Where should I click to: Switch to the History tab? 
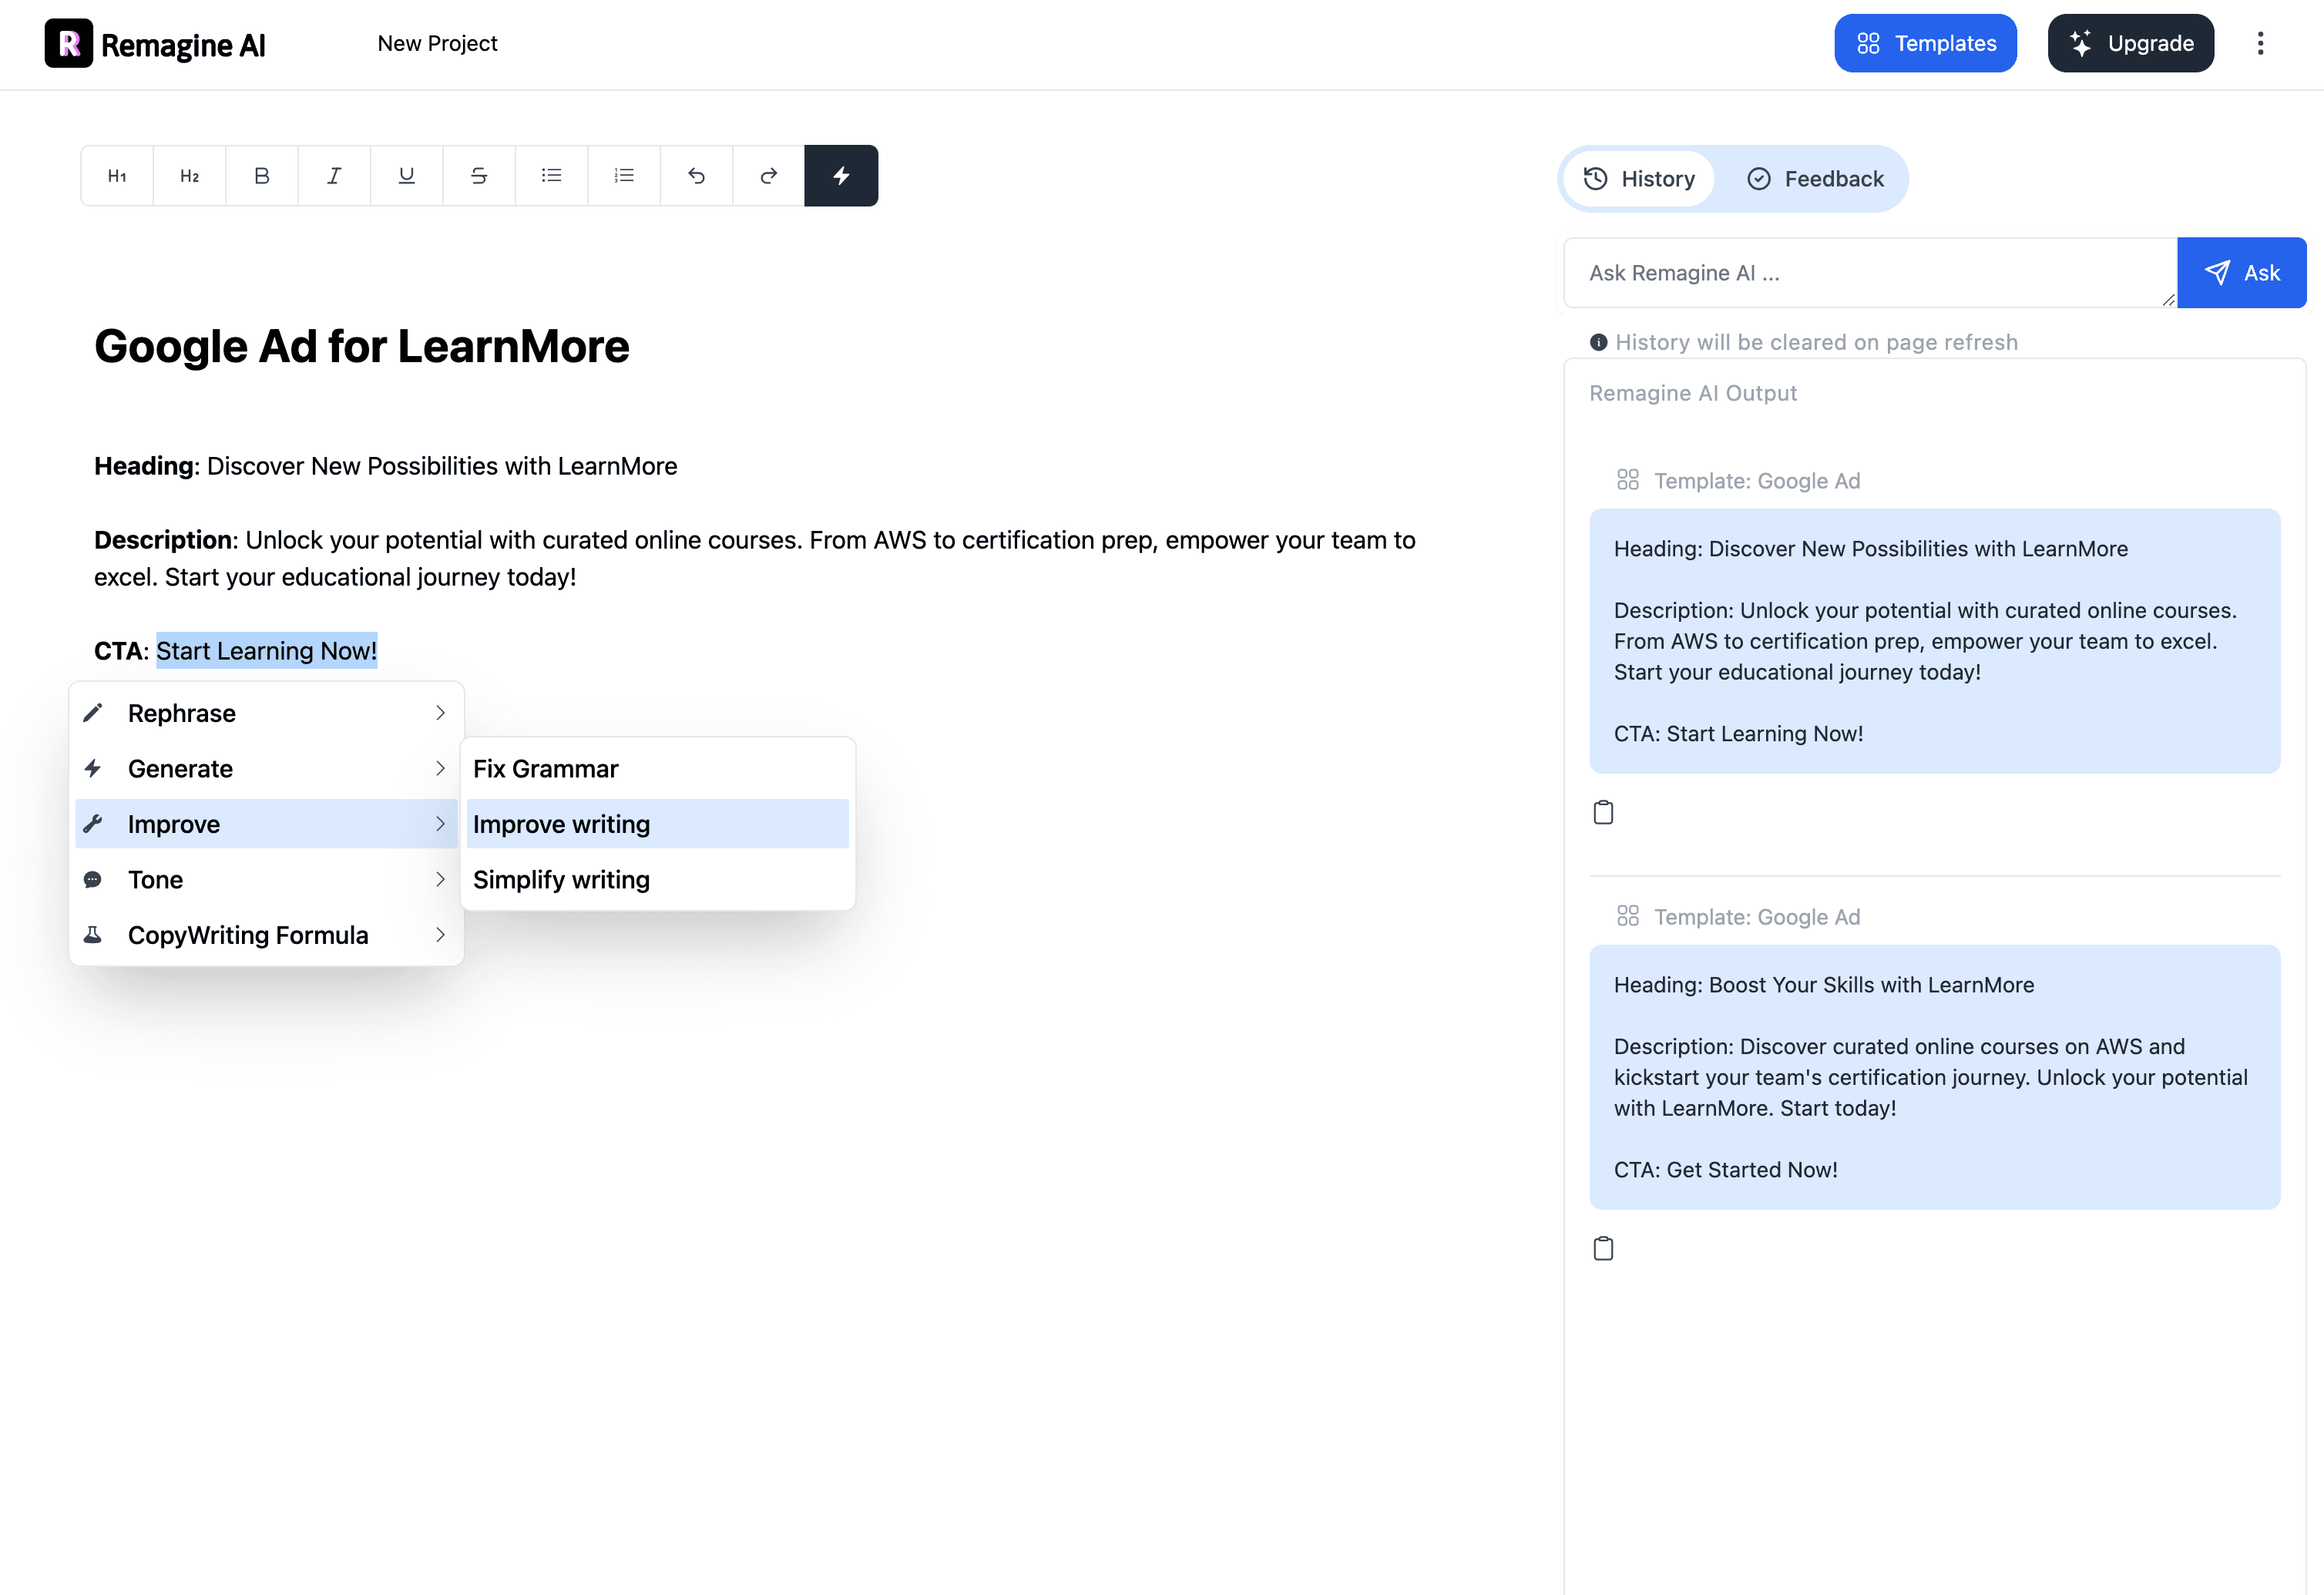(x=1639, y=179)
